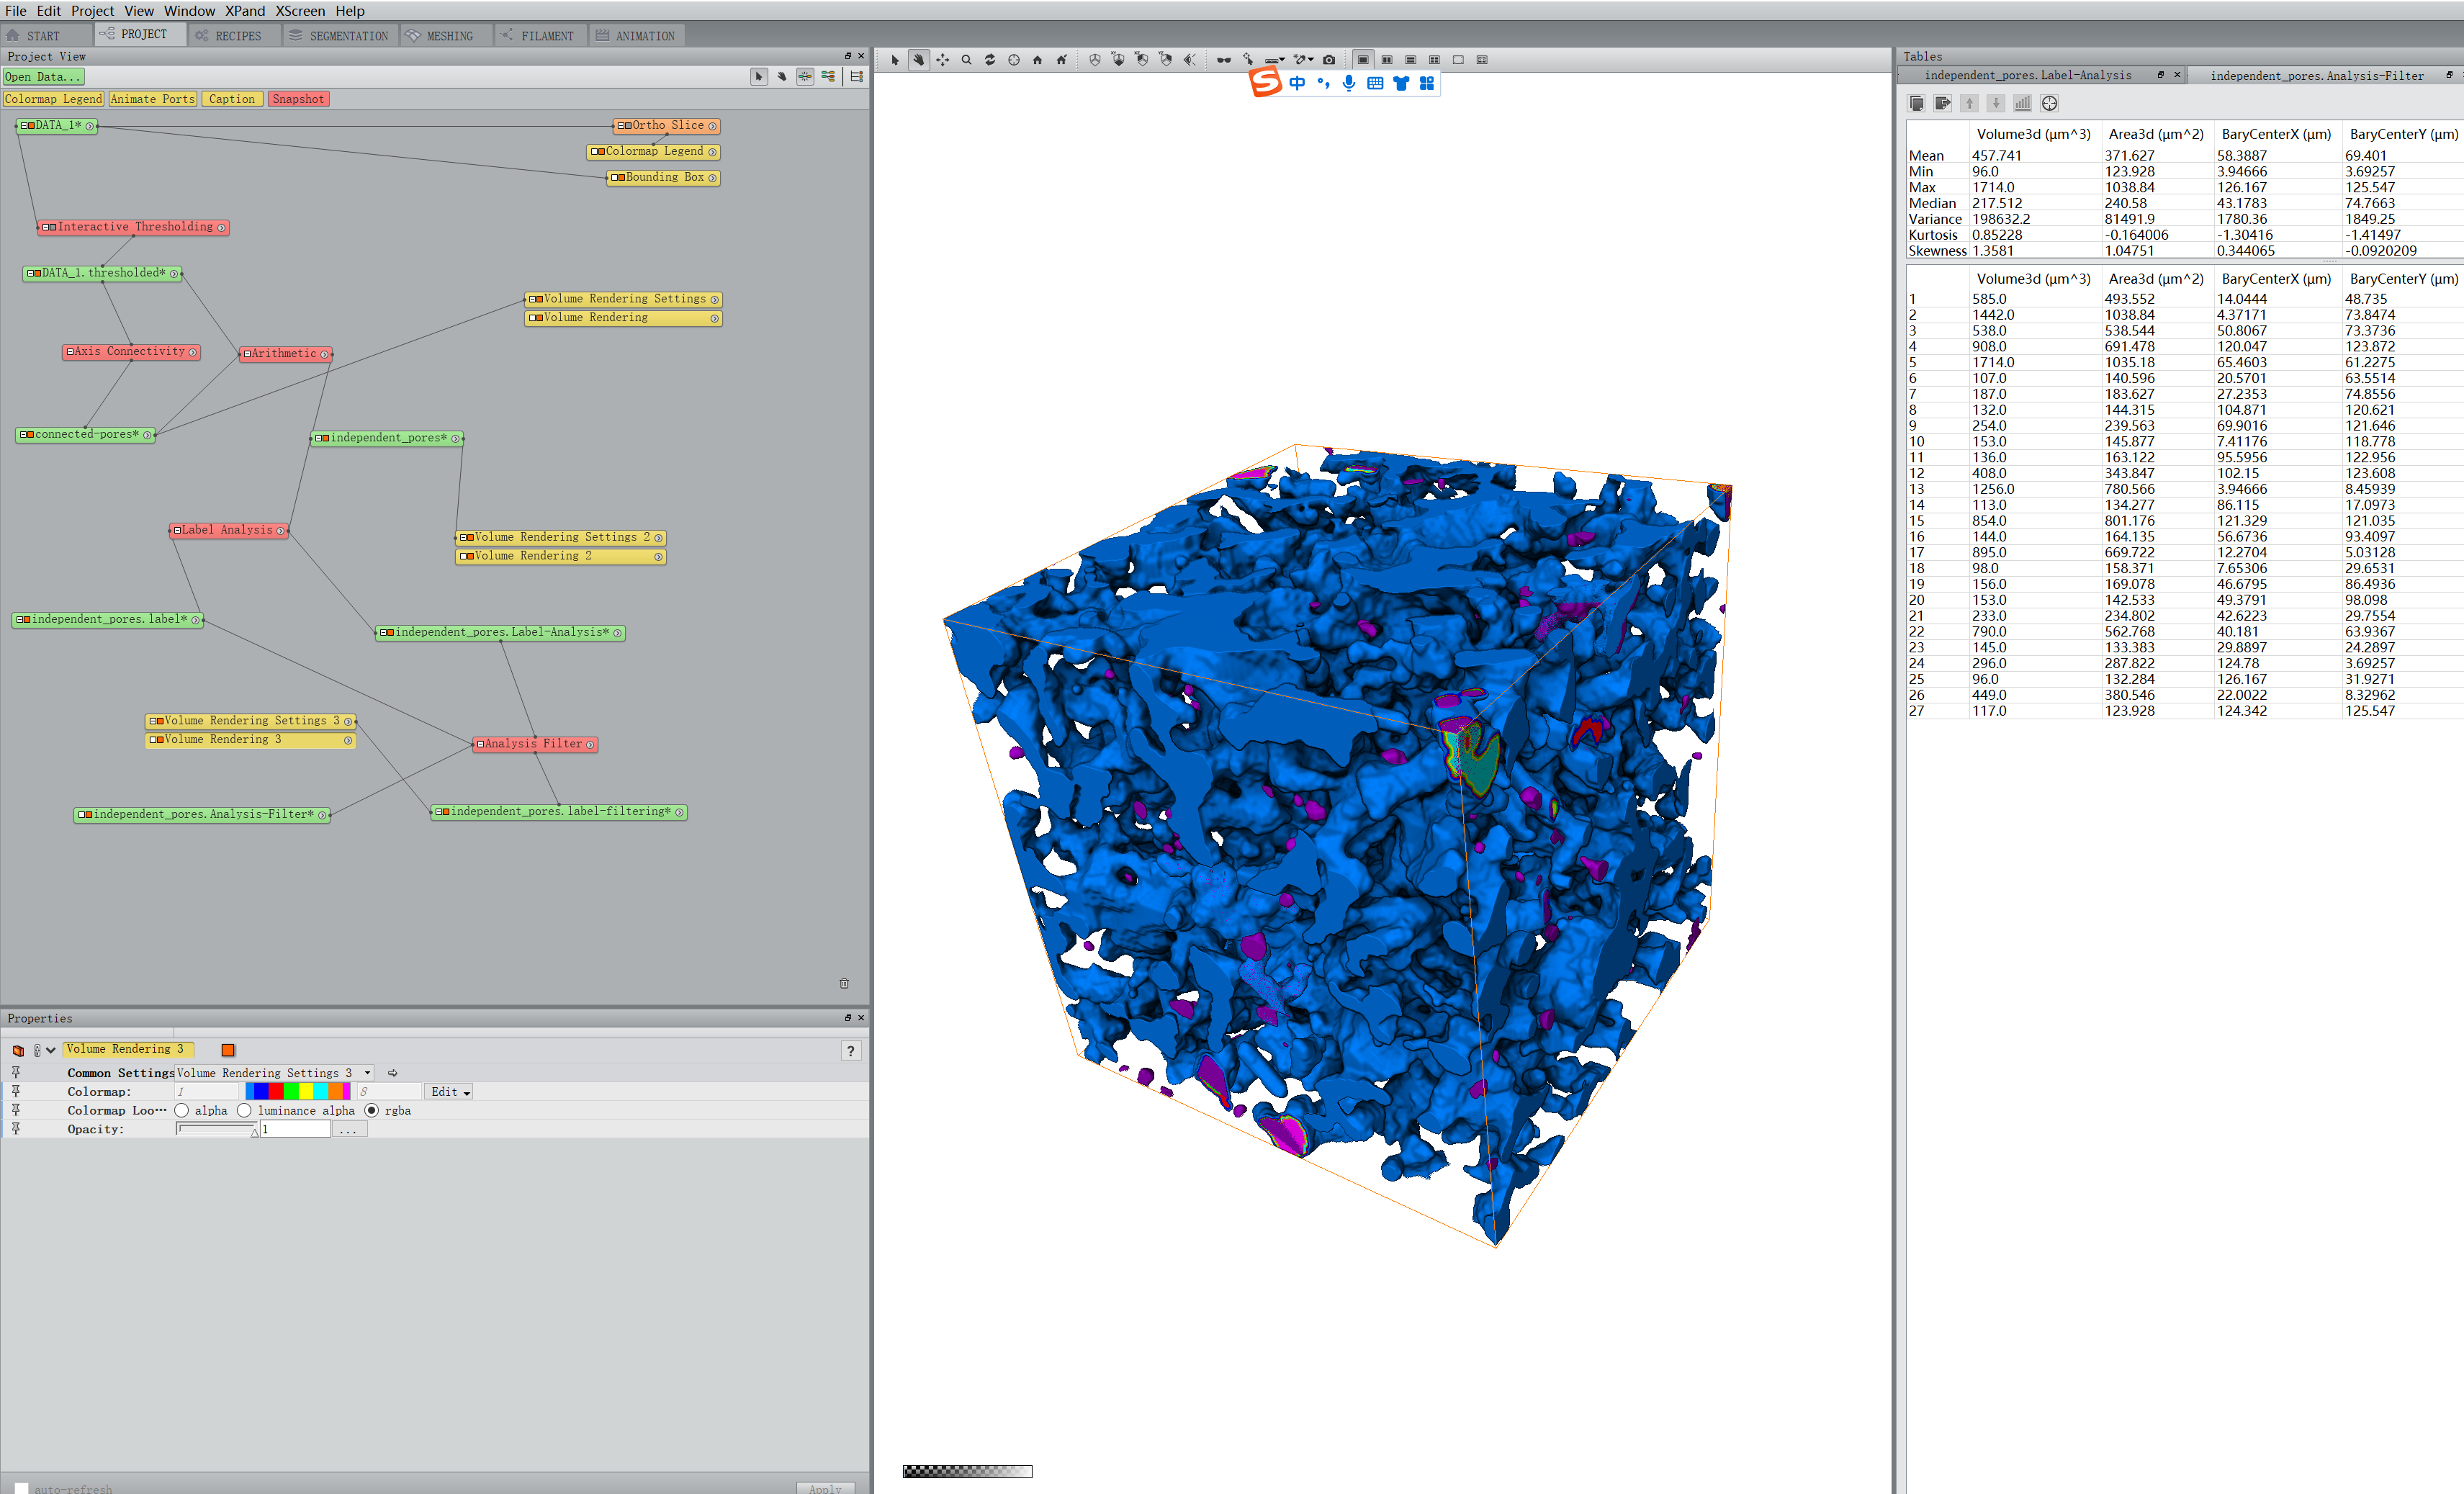Click the Snapshot shortcut button
The image size is (2464, 1494).
[x=298, y=99]
